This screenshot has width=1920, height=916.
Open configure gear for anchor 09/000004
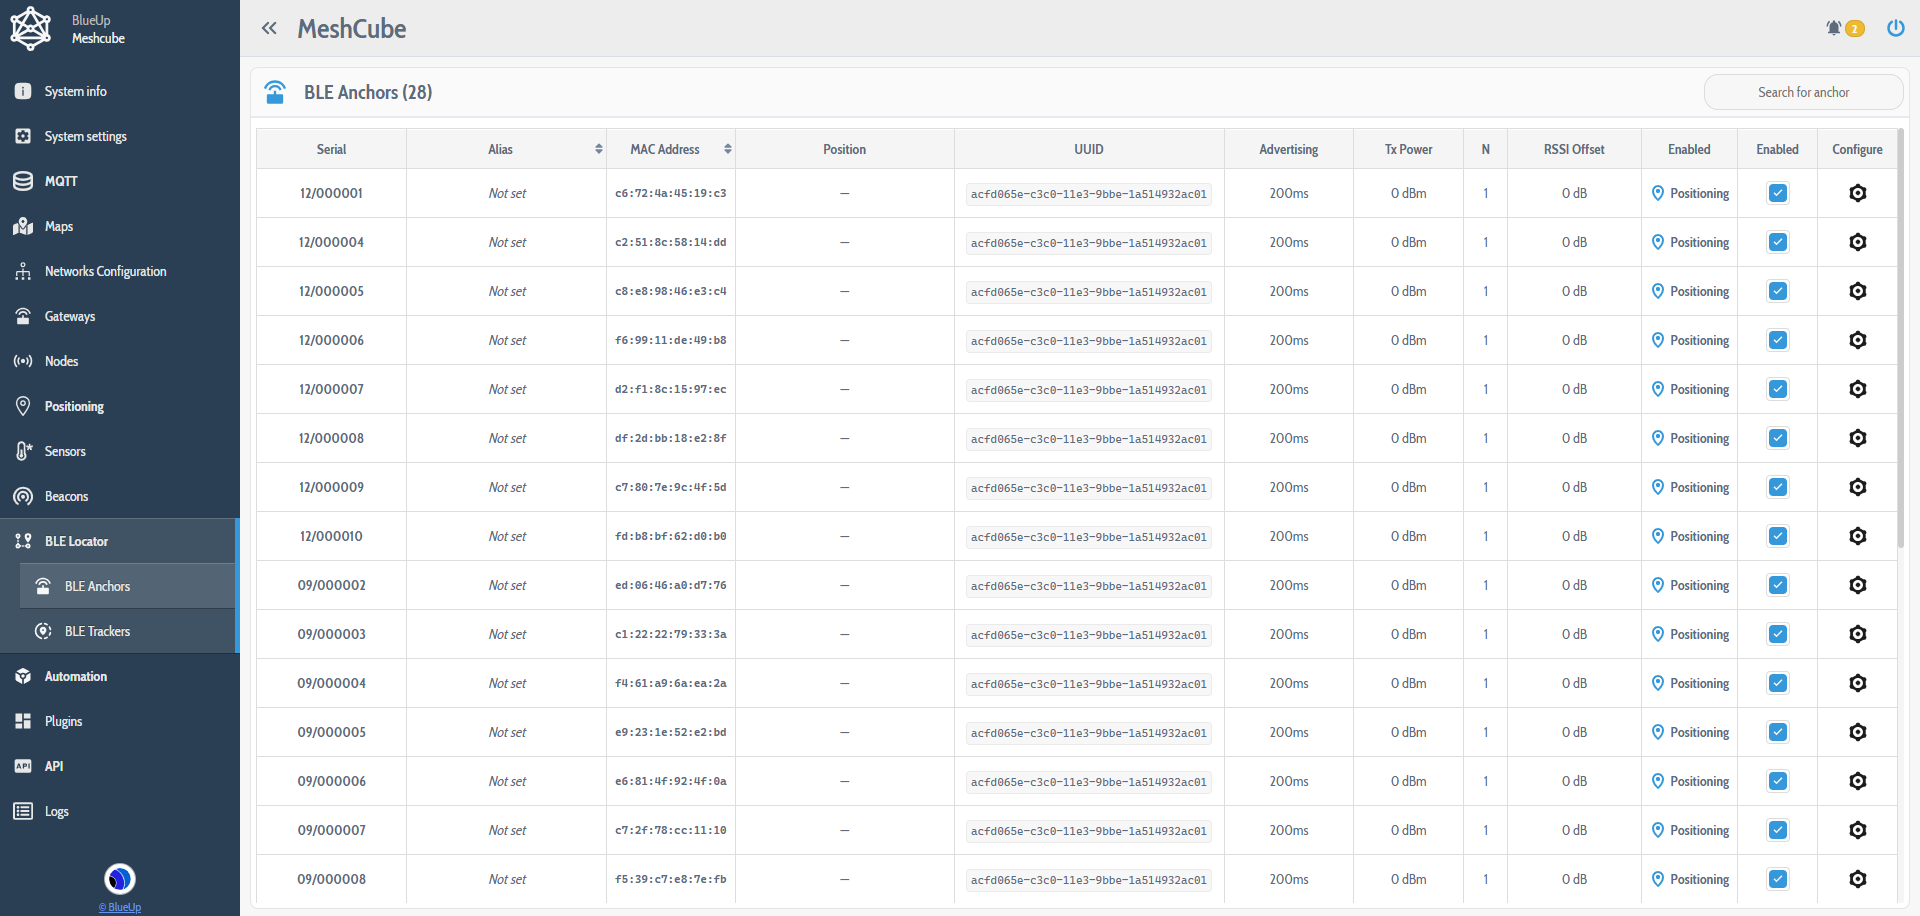1857,683
